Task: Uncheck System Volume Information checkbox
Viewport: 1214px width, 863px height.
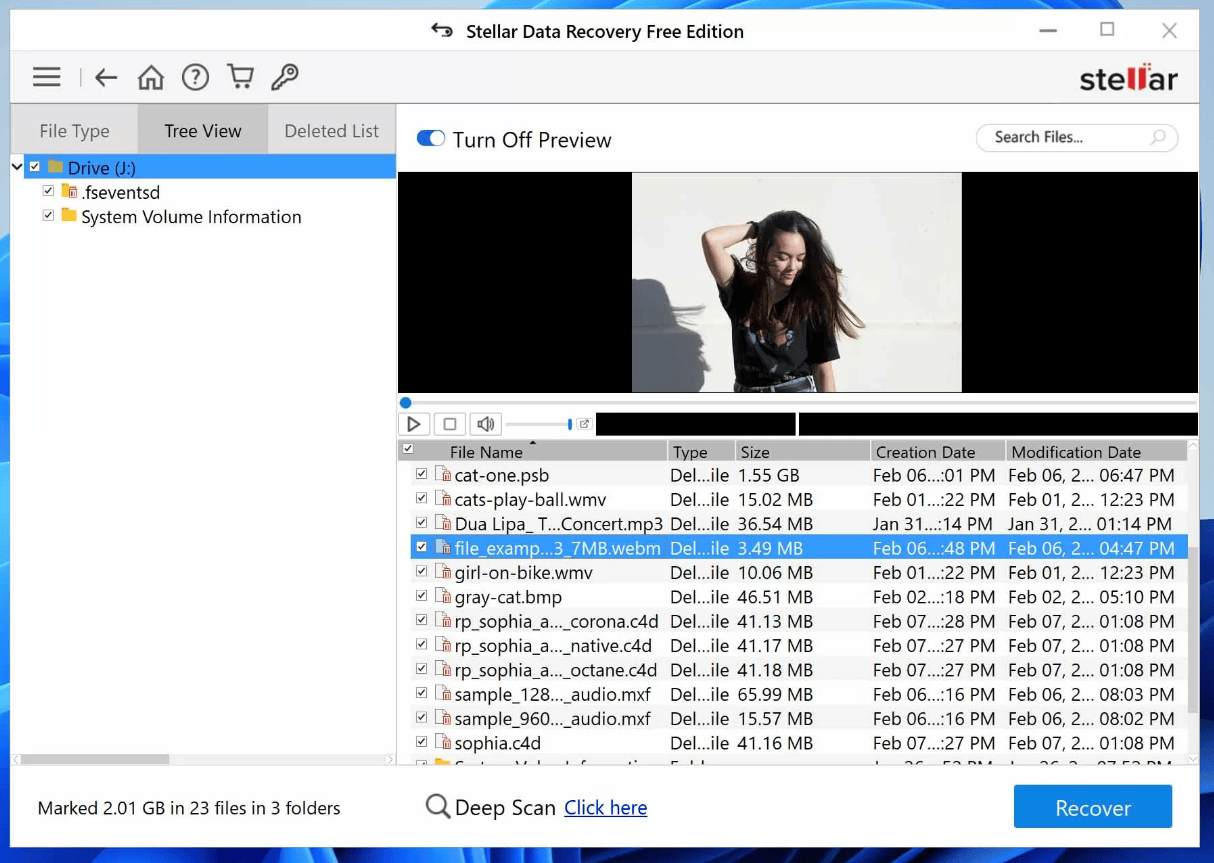Action: tap(48, 215)
